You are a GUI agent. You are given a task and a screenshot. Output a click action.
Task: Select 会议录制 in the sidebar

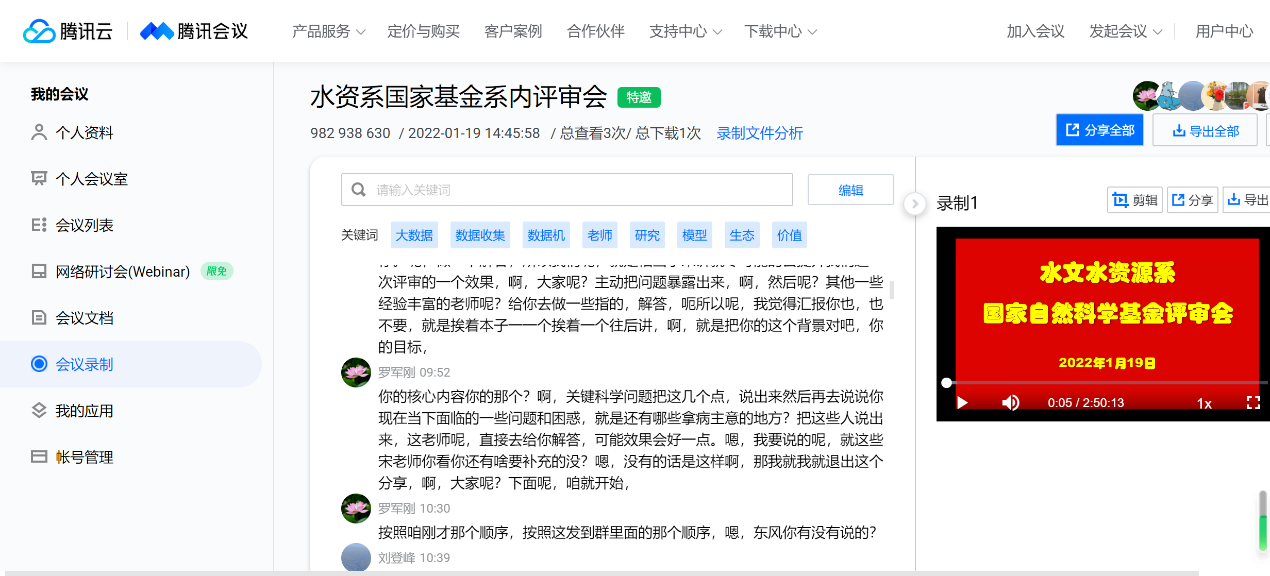(84, 364)
